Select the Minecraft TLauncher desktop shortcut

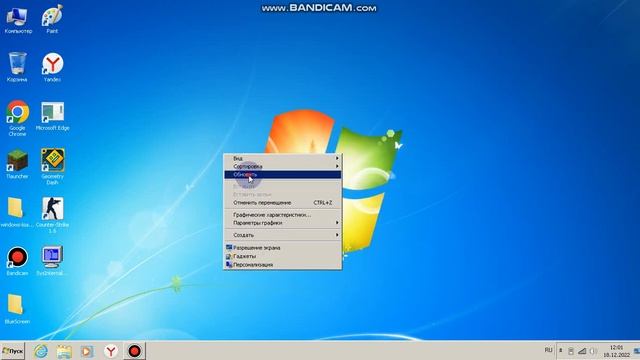[x=17, y=164]
